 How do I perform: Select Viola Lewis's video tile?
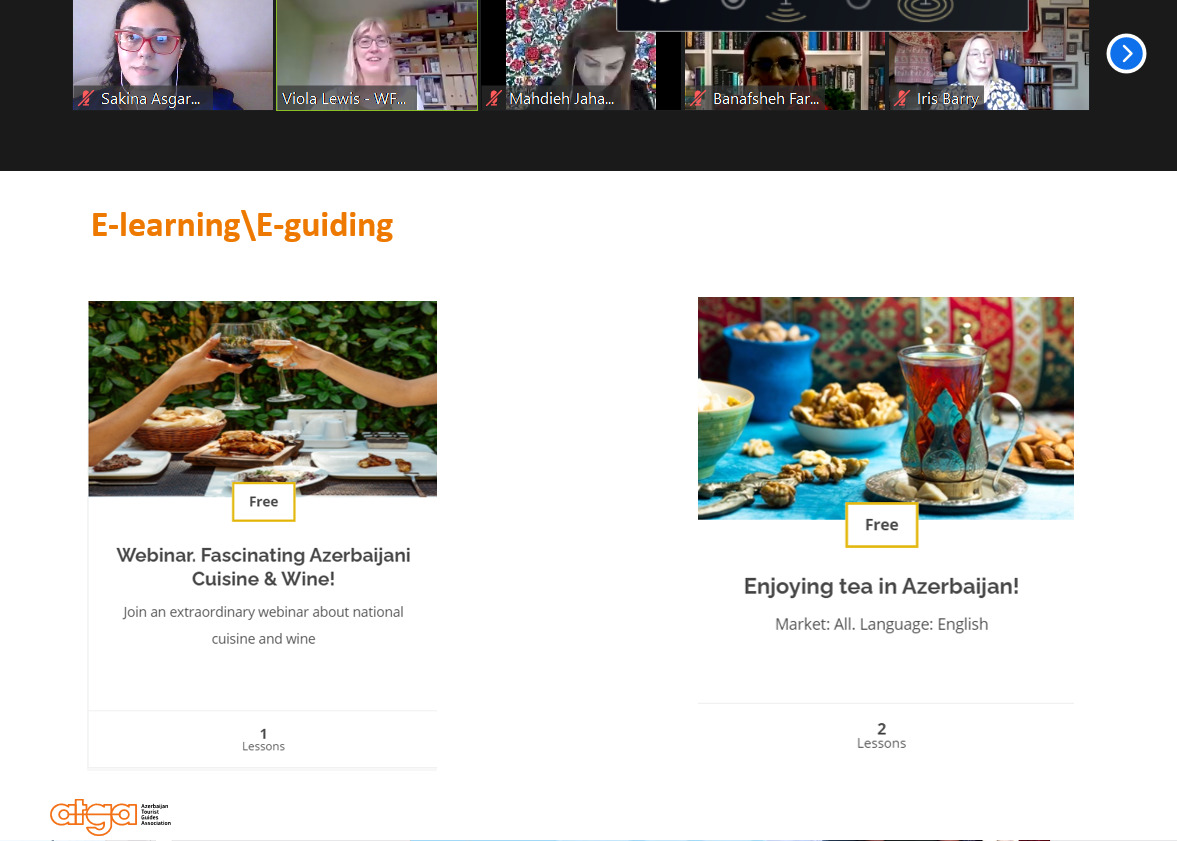pos(377,55)
